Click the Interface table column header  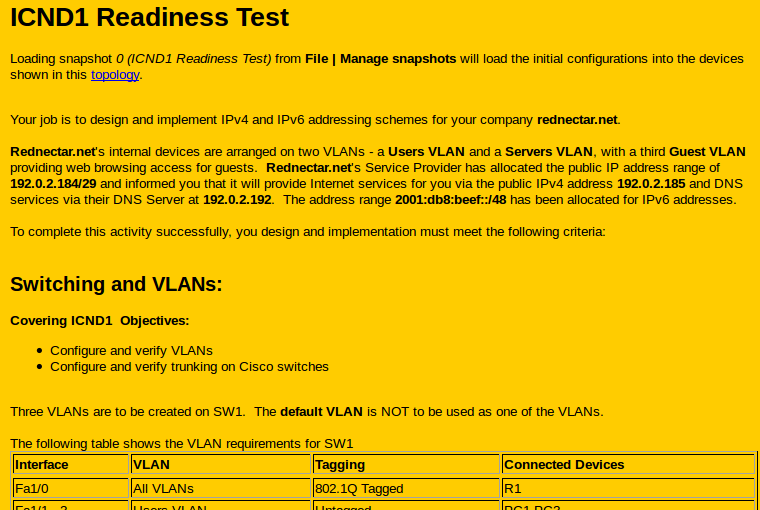pyautogui.click(x=42, y=465)
